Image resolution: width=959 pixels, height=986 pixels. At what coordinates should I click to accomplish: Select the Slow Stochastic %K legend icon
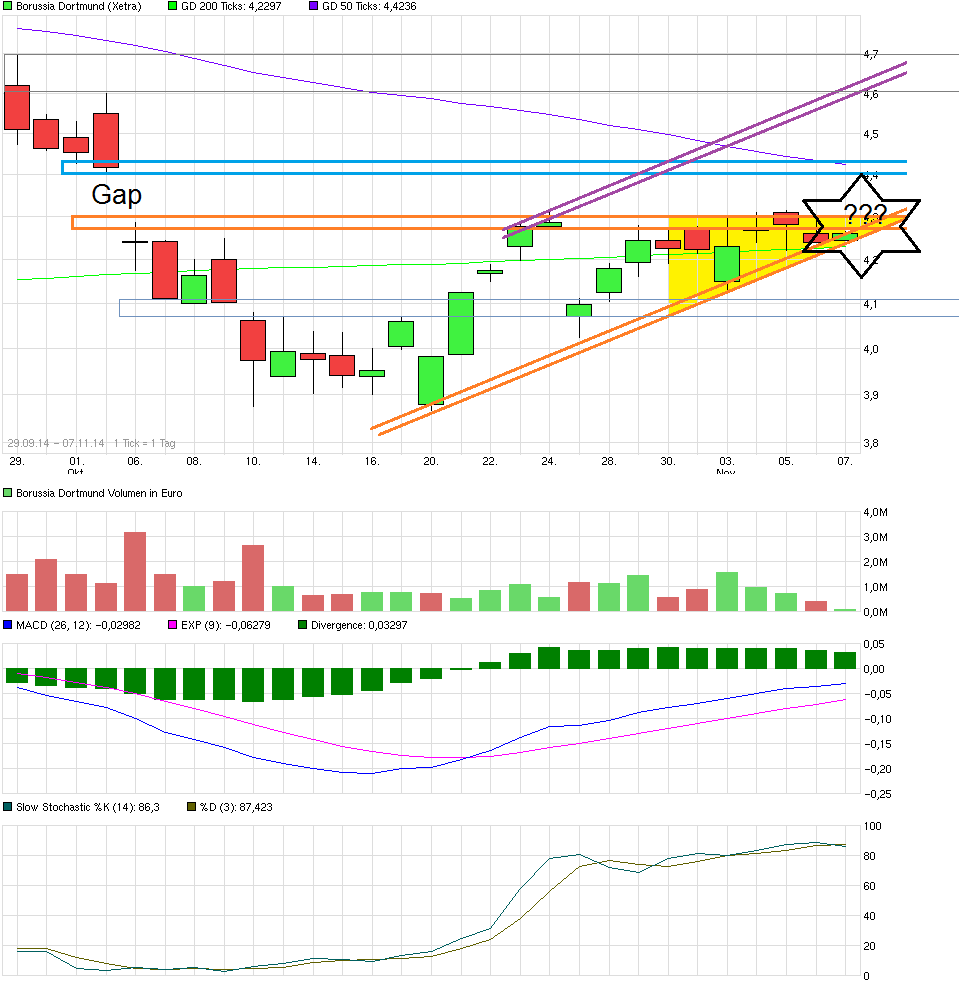(x=8, y=806)
